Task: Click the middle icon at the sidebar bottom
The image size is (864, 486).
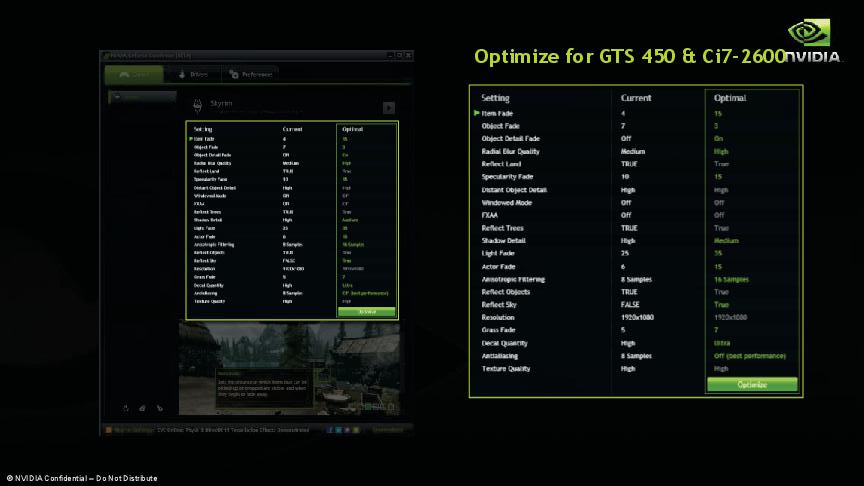Action: pos(142,408)
